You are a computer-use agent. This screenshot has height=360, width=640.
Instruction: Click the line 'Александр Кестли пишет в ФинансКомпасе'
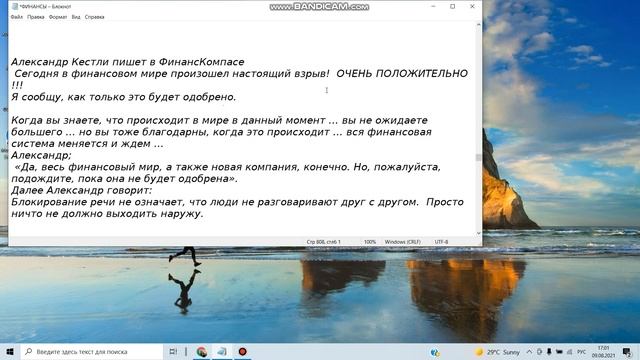[128, 62]
